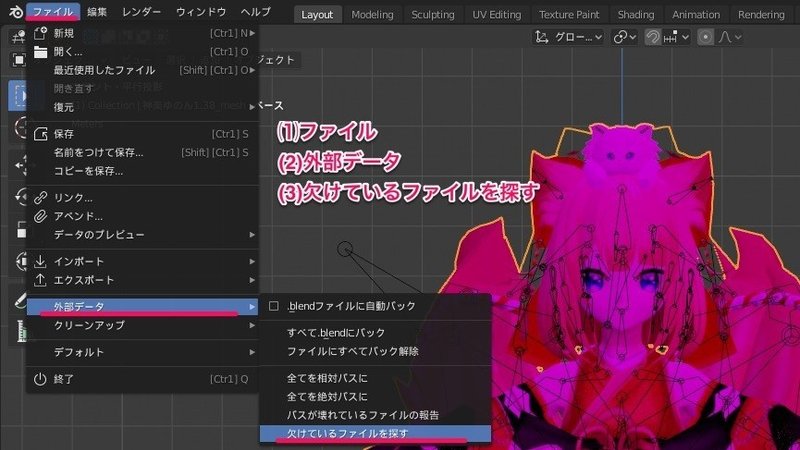This screenshot has width=800, height=450.
Task: Open the ヘルプ menu
Action: 256,12
